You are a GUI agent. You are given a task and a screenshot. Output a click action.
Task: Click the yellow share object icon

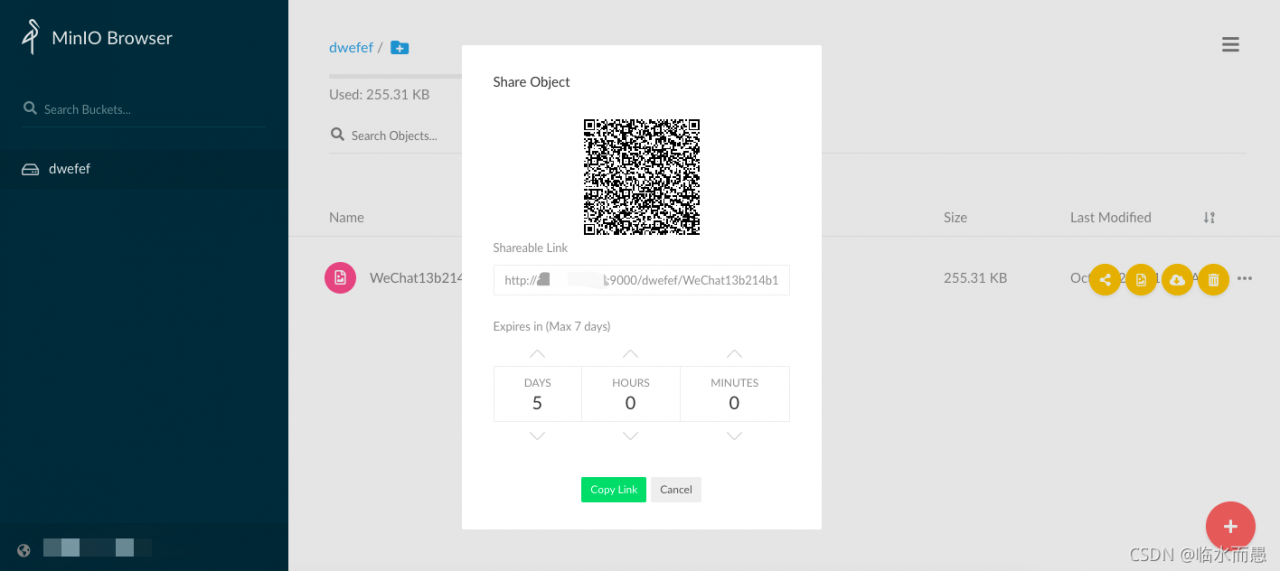[1105, 280]
